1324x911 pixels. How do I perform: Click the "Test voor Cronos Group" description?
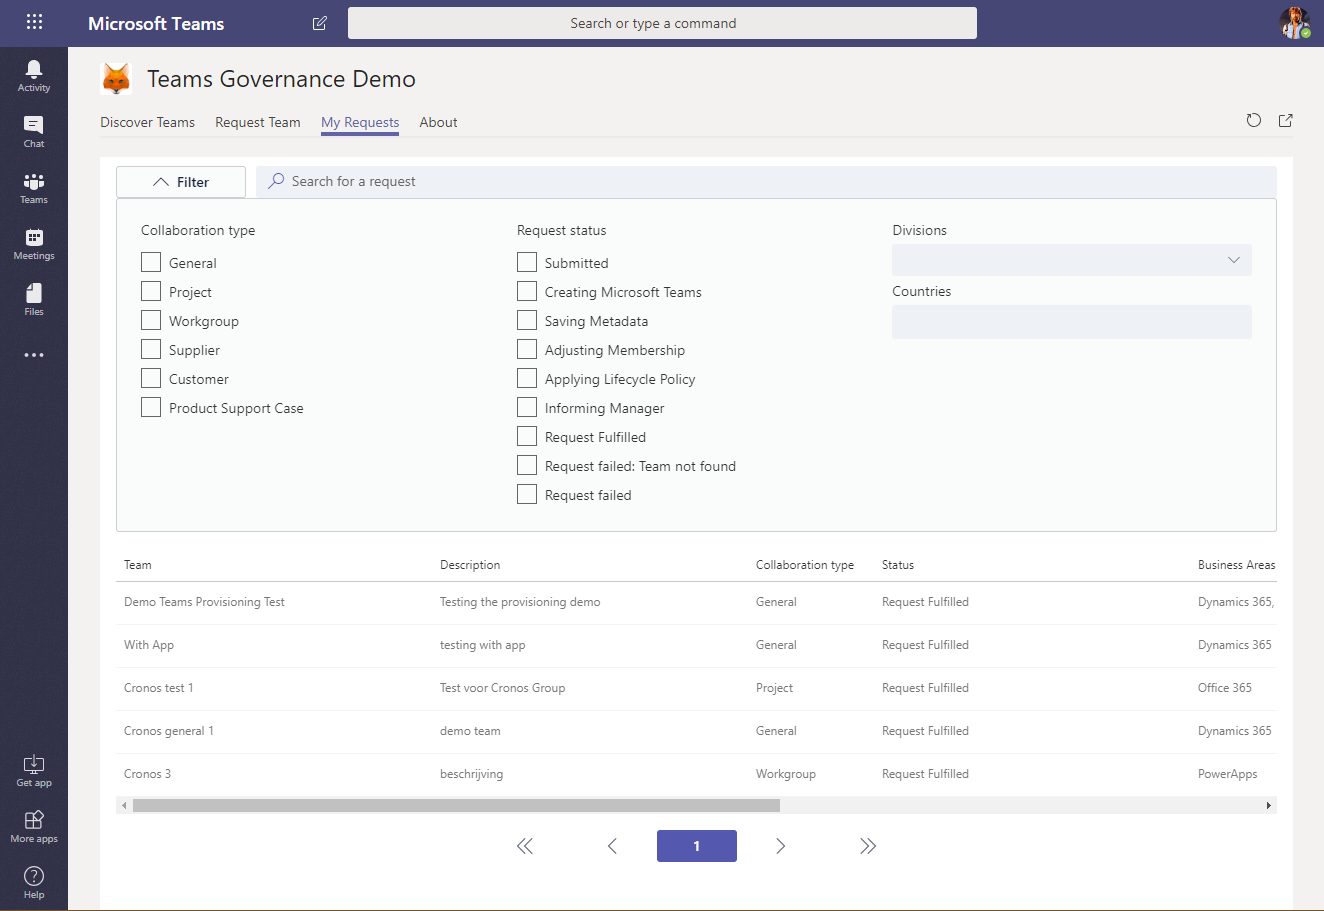[x=502, y=688]
